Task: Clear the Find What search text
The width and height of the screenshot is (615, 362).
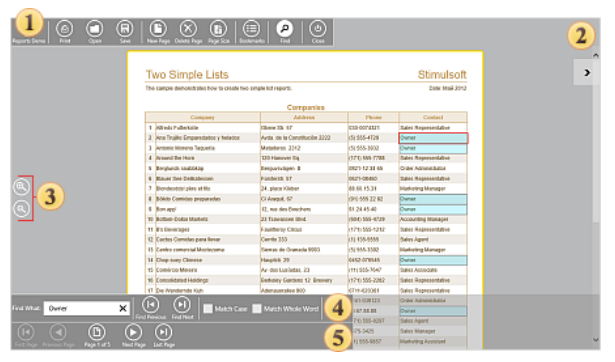Action: tap(123, 309)
